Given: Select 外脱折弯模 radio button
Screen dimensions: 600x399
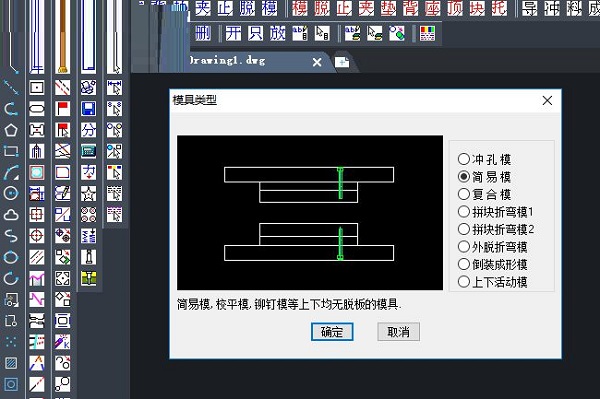Looking at the screenshot, I should pyautogui.click(x=492, y=247).
